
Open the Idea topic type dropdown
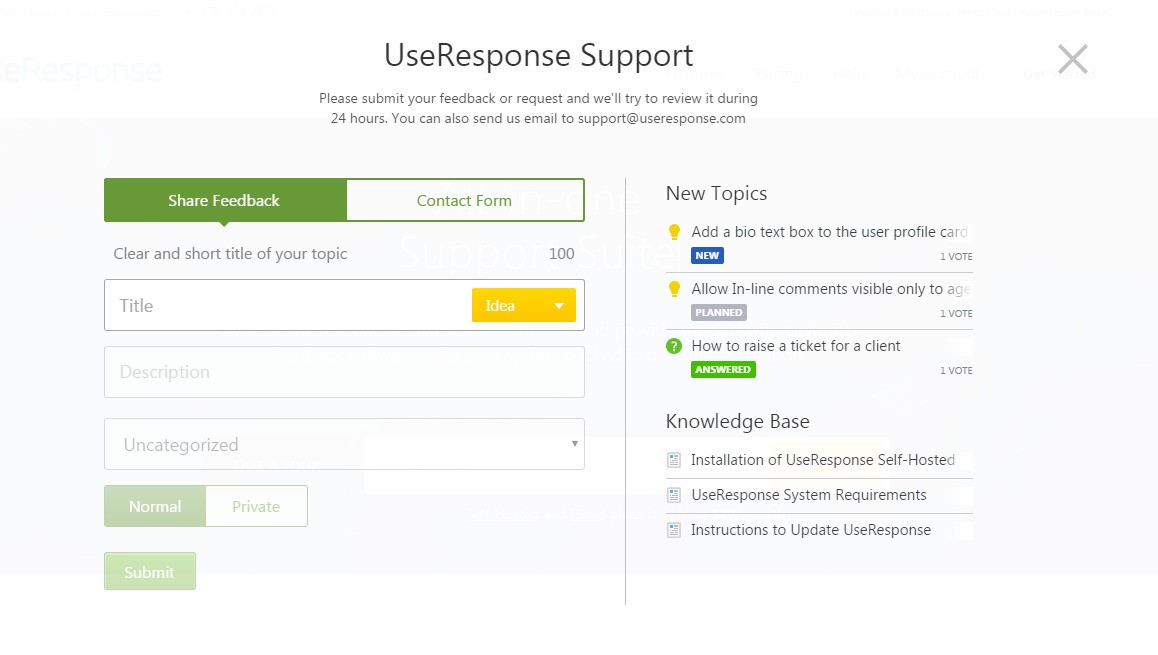[x=523, y=305]
